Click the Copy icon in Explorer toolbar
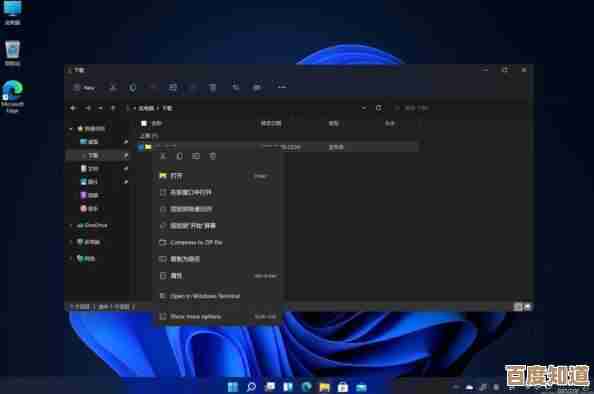The width and height of the screenshot is (594, 394). click(133, 88)
